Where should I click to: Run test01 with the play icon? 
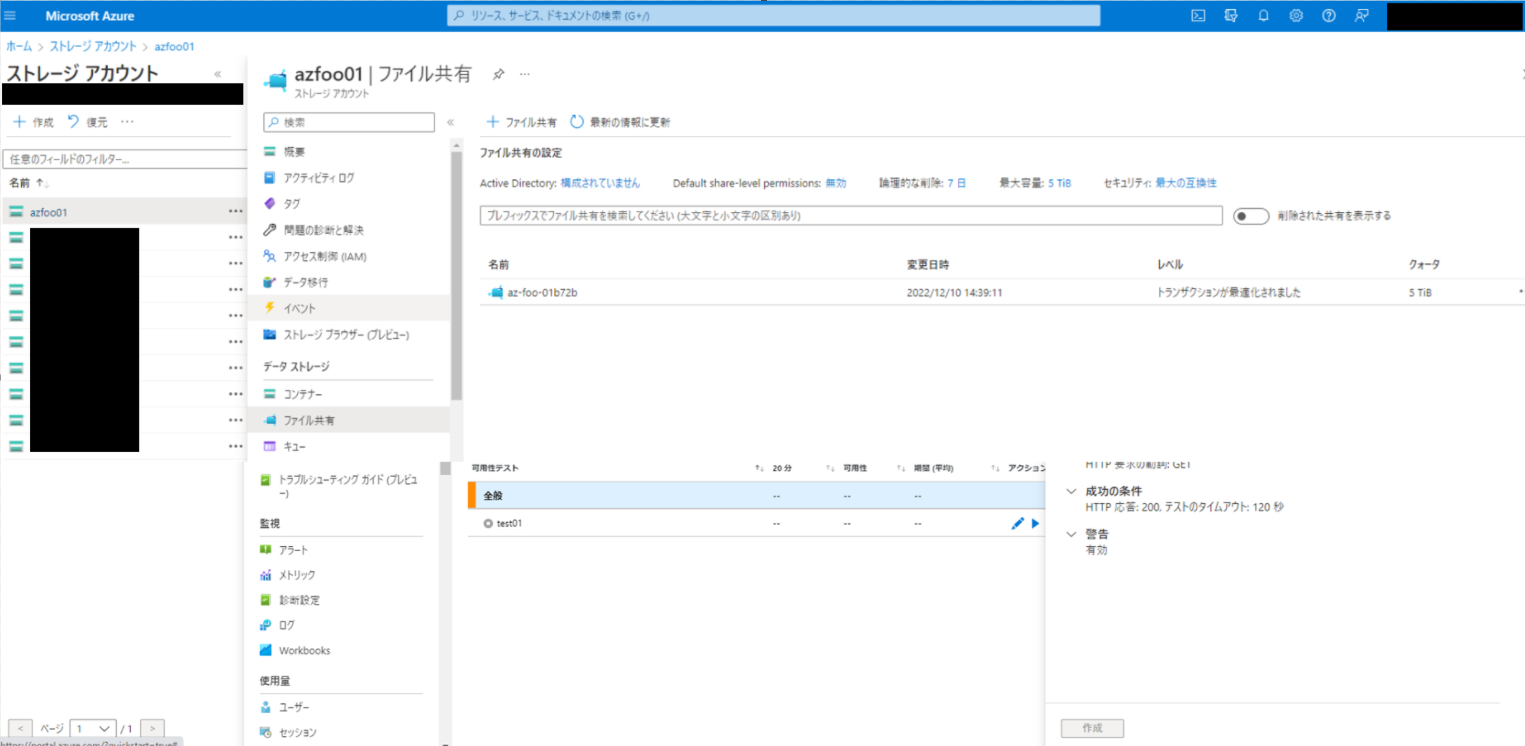tap(1035, 523)
